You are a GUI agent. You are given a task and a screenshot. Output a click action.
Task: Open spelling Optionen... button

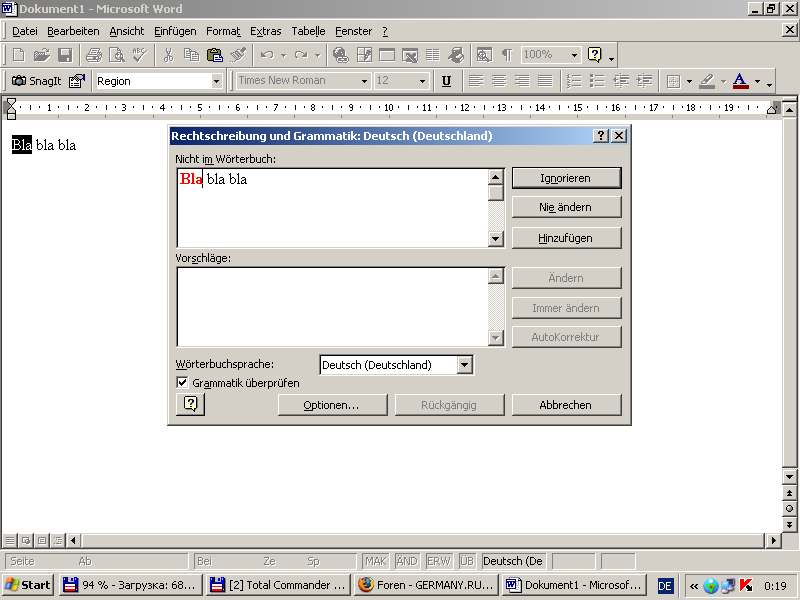tap(332, 405)
